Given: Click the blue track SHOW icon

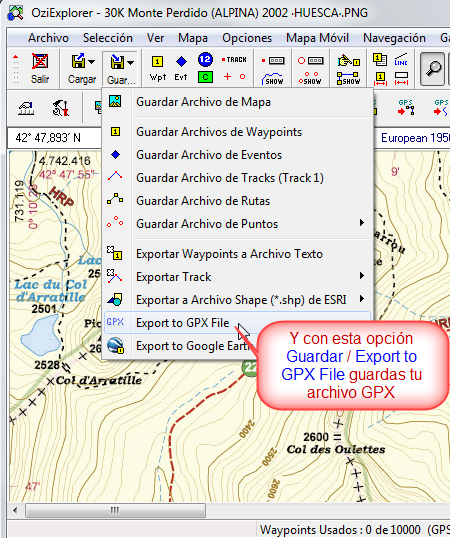Looking at the screenshot, I should [273, 79].
